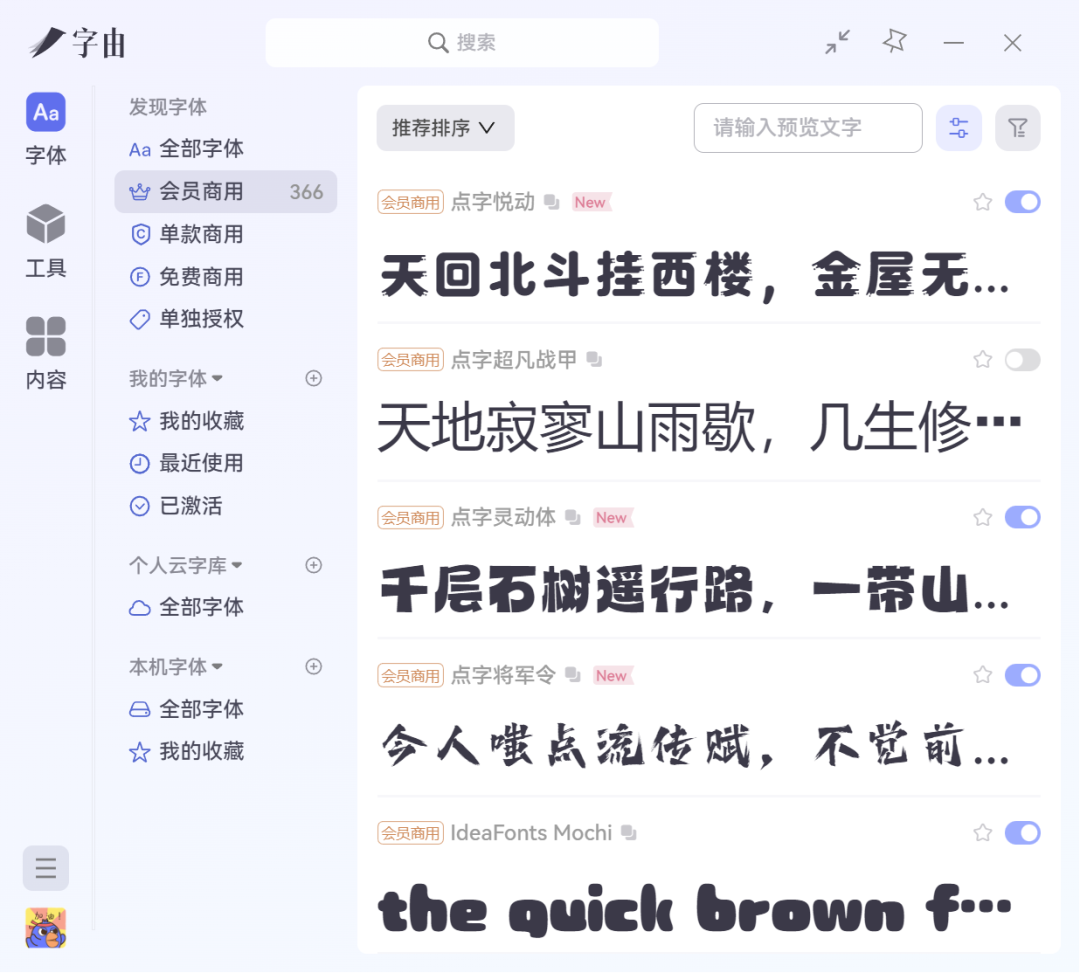Open the 内容 content section
Viewport: 1080px width, 973px height.
coord(46,352)
